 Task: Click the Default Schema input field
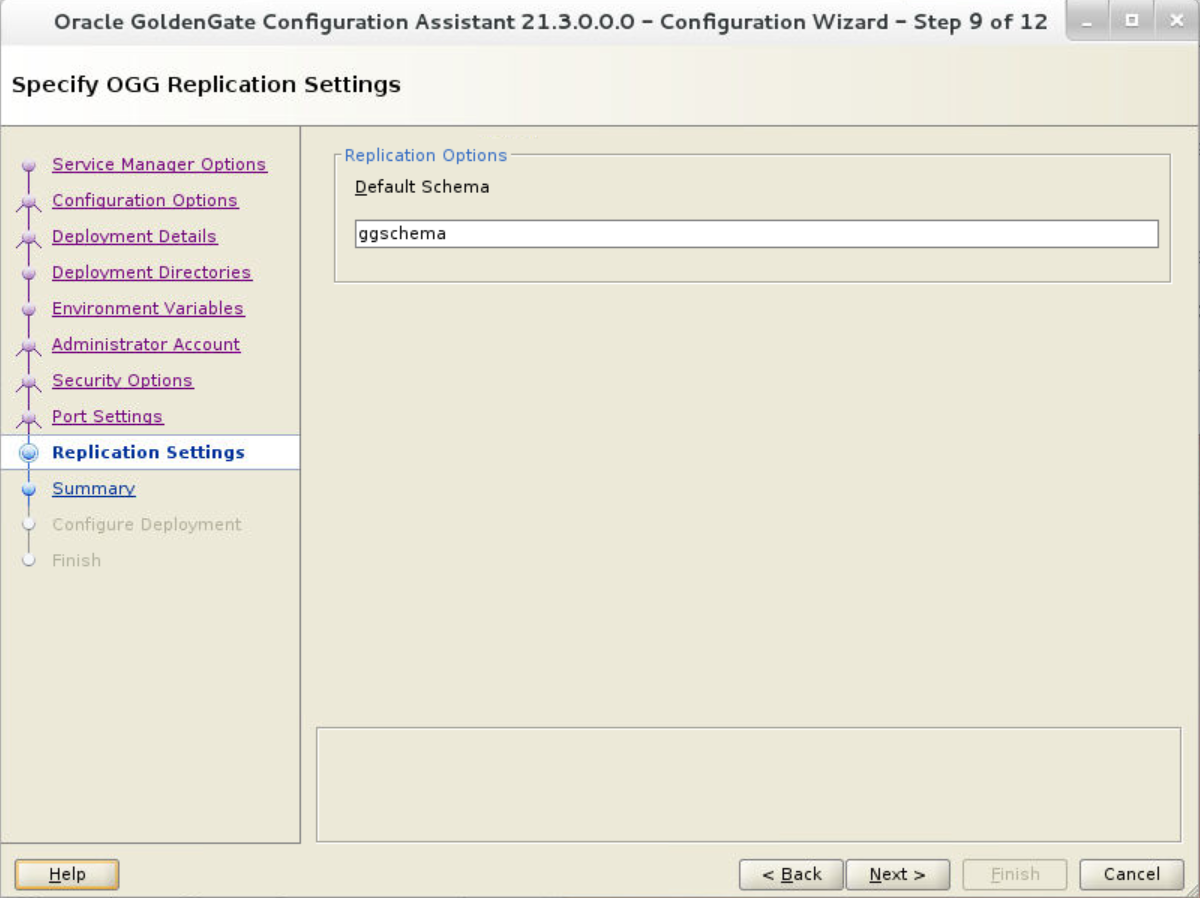pos(756,234)
